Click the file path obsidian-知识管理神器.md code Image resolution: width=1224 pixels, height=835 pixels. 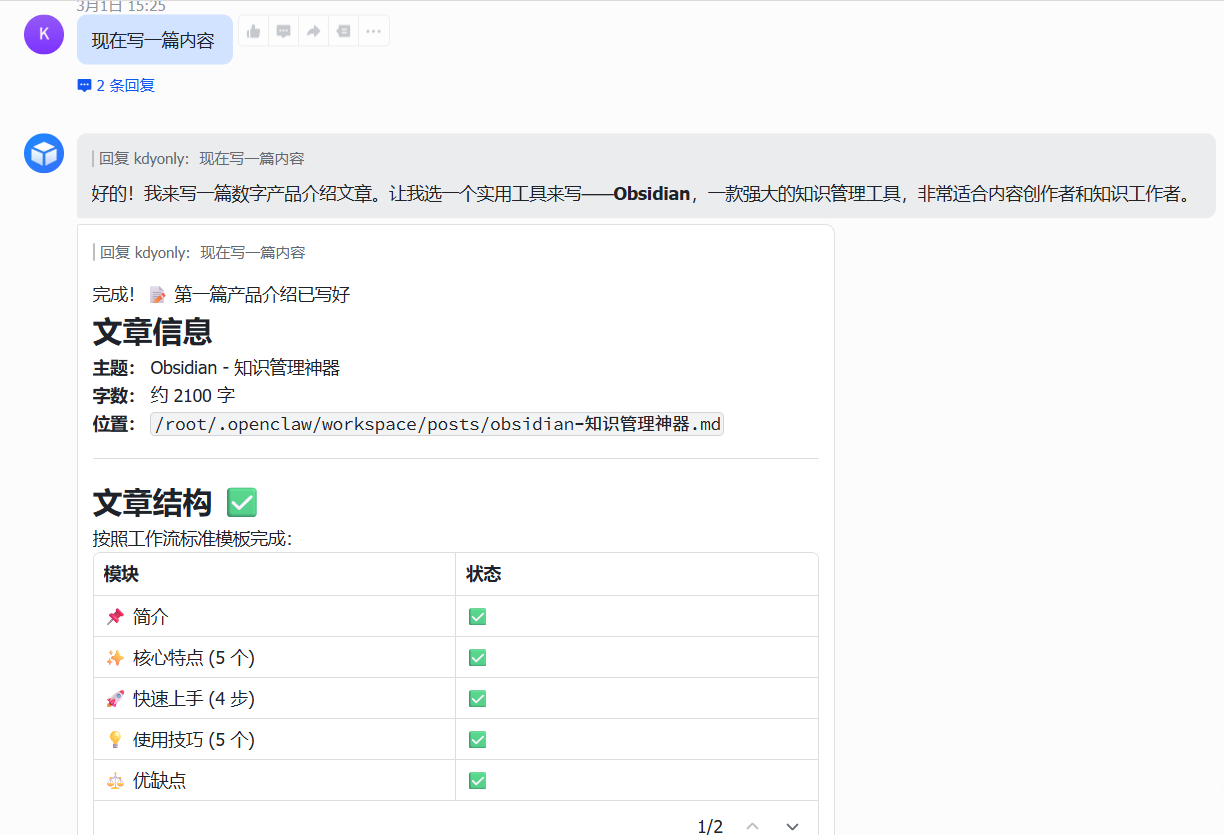click(437, 424)
